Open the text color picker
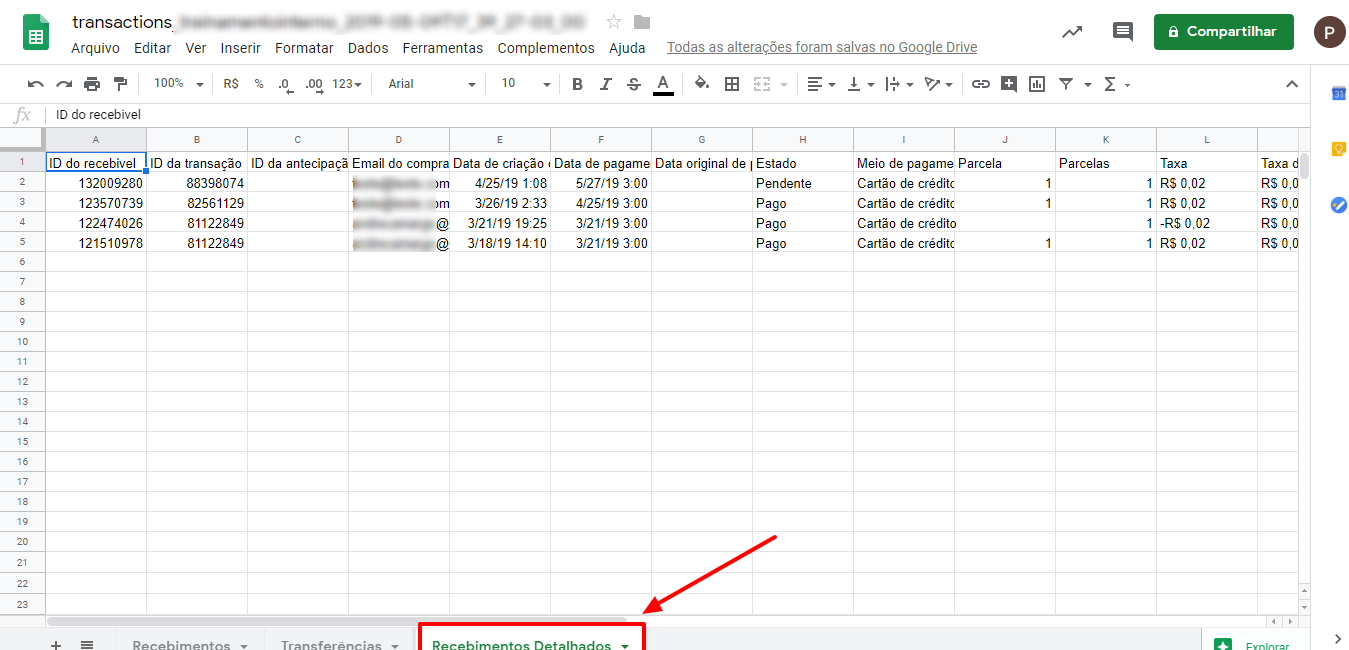1349x650 pixels. click(x=662, y=84)
